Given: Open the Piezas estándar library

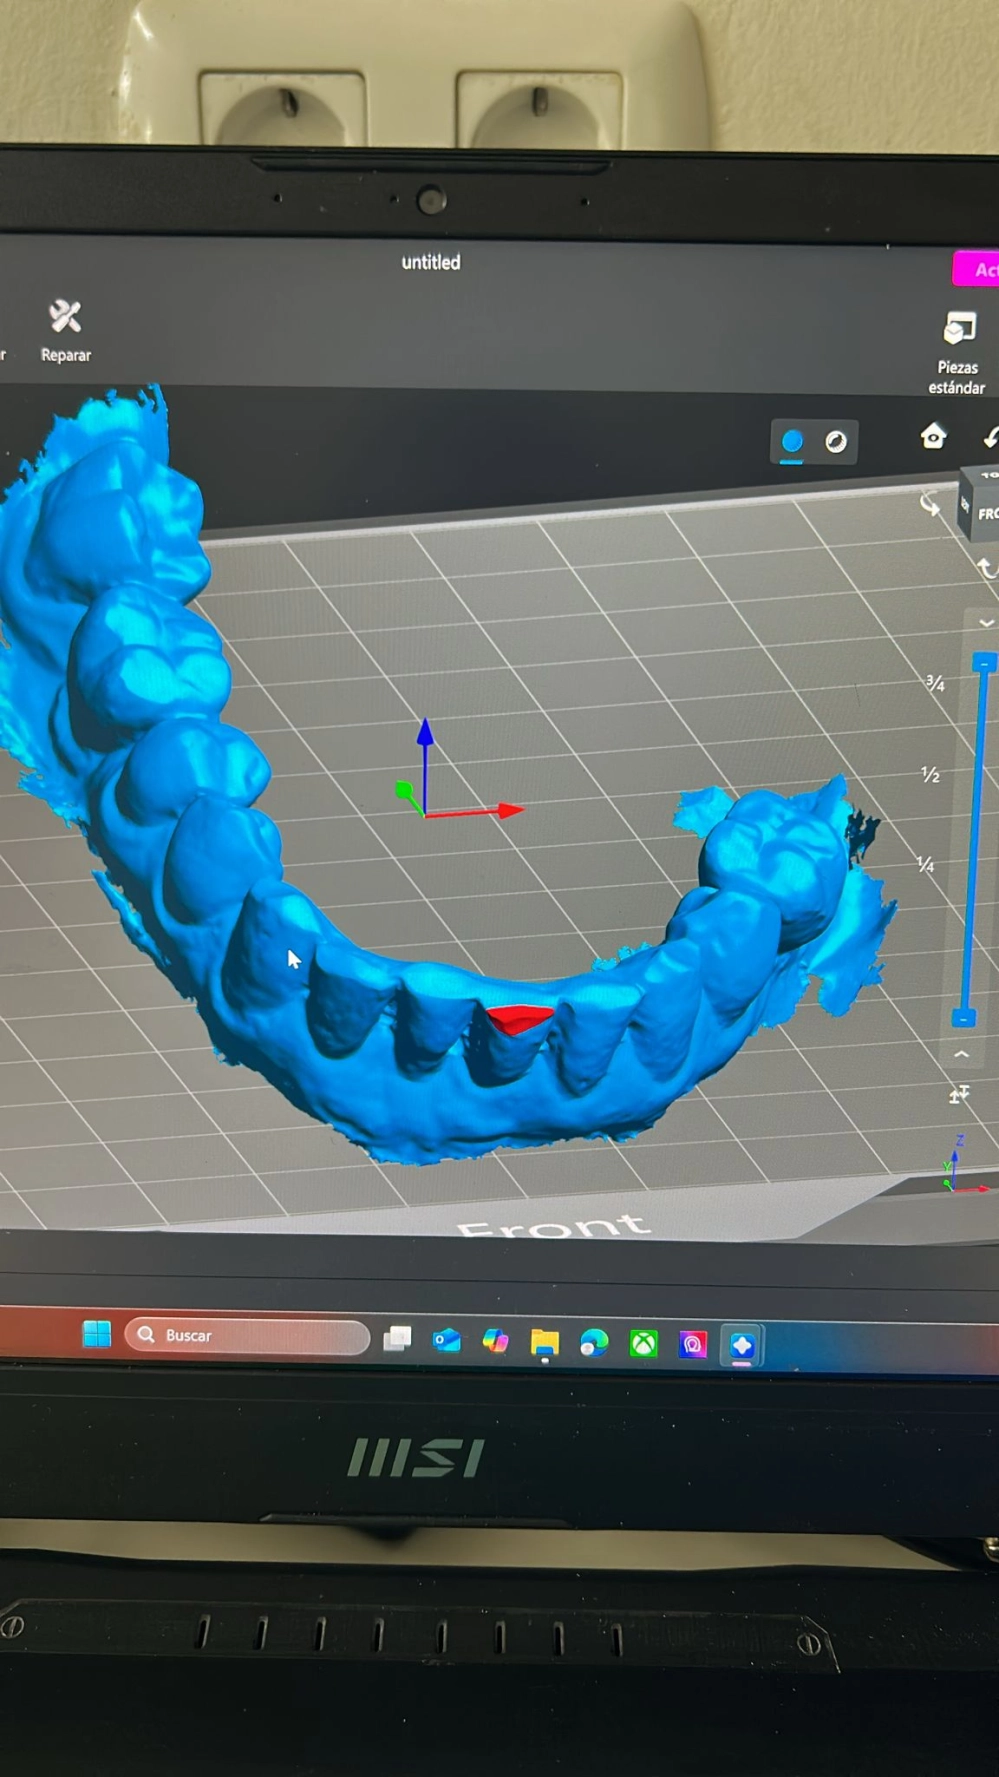Looking at the screenshot, I should 958,351.
